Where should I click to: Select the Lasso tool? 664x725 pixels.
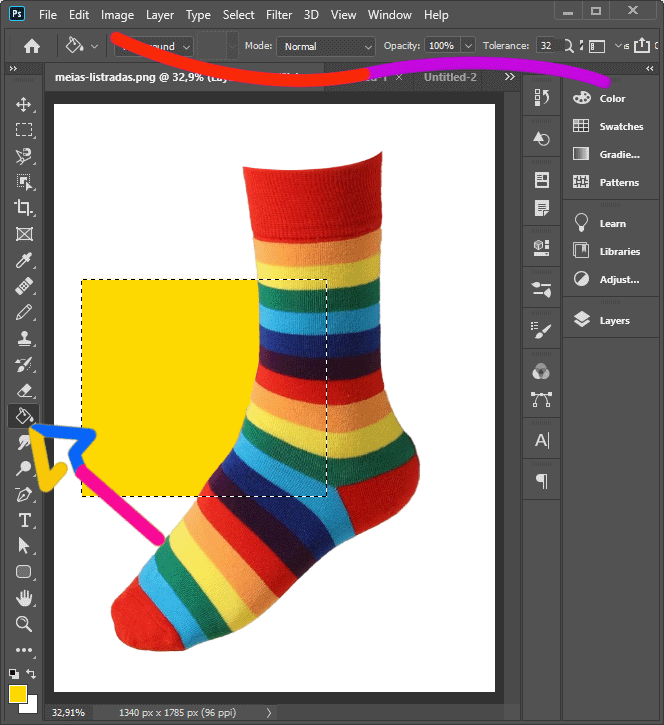(24, 156)
